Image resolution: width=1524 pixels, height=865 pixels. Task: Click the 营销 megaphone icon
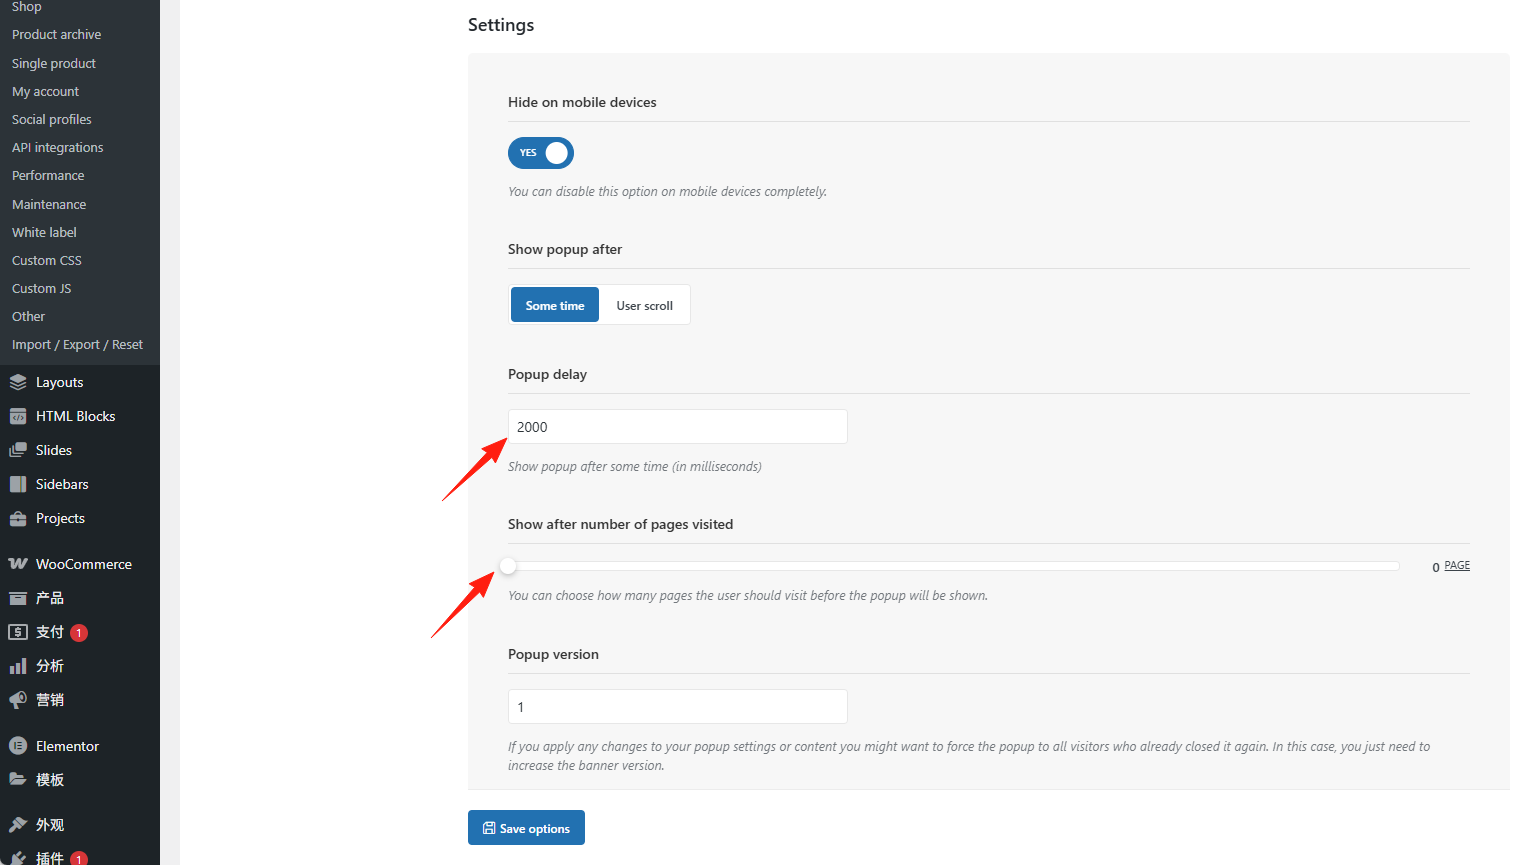[18, 700]
